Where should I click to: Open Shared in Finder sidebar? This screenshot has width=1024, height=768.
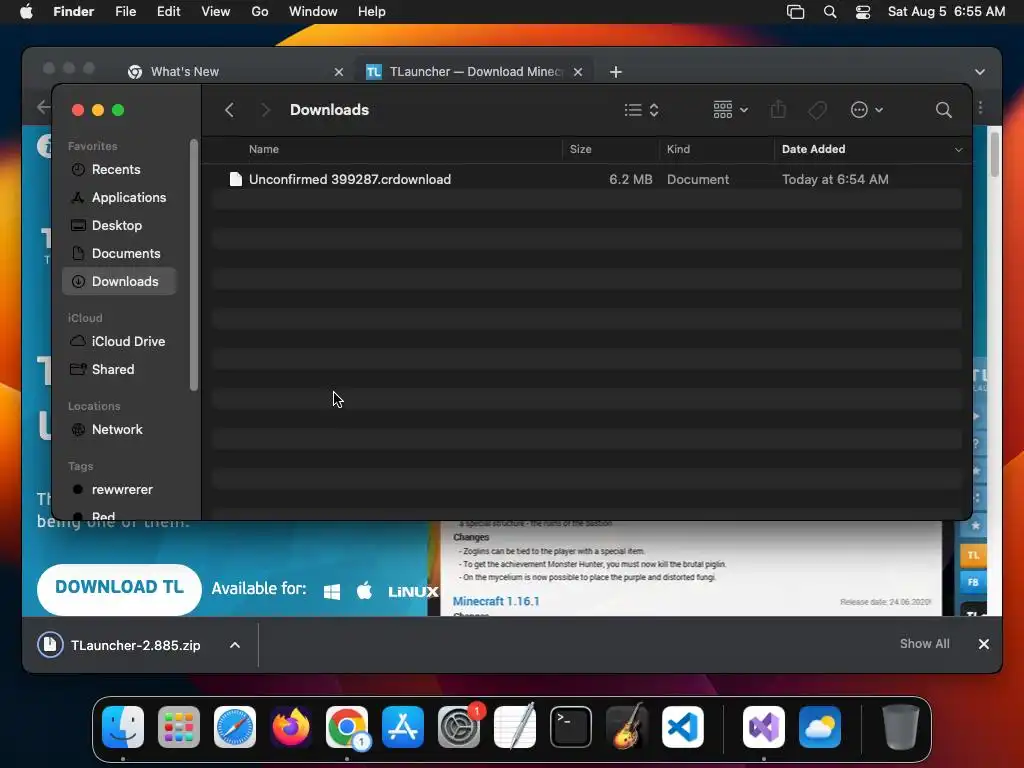(x=120, y=370)
